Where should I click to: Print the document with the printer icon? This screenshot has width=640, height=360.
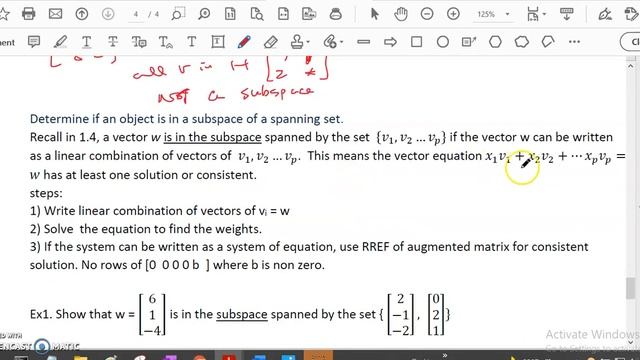pyautogui.click(x=28, y=14)
